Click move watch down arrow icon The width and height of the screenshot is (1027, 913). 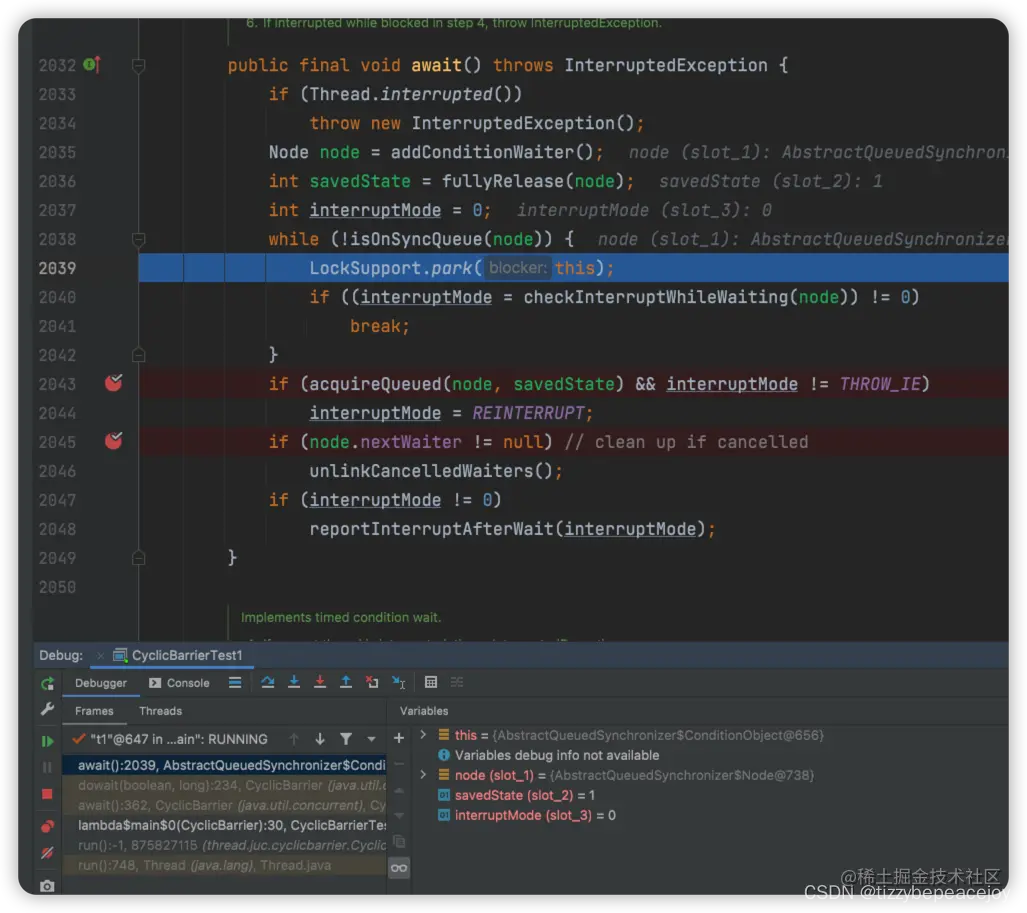399,815
